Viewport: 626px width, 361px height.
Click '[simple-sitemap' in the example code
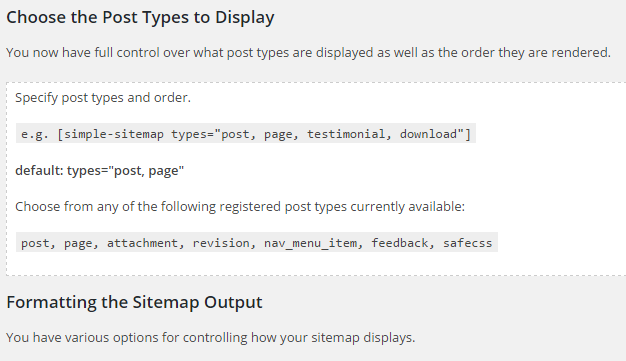coord(110,134)
